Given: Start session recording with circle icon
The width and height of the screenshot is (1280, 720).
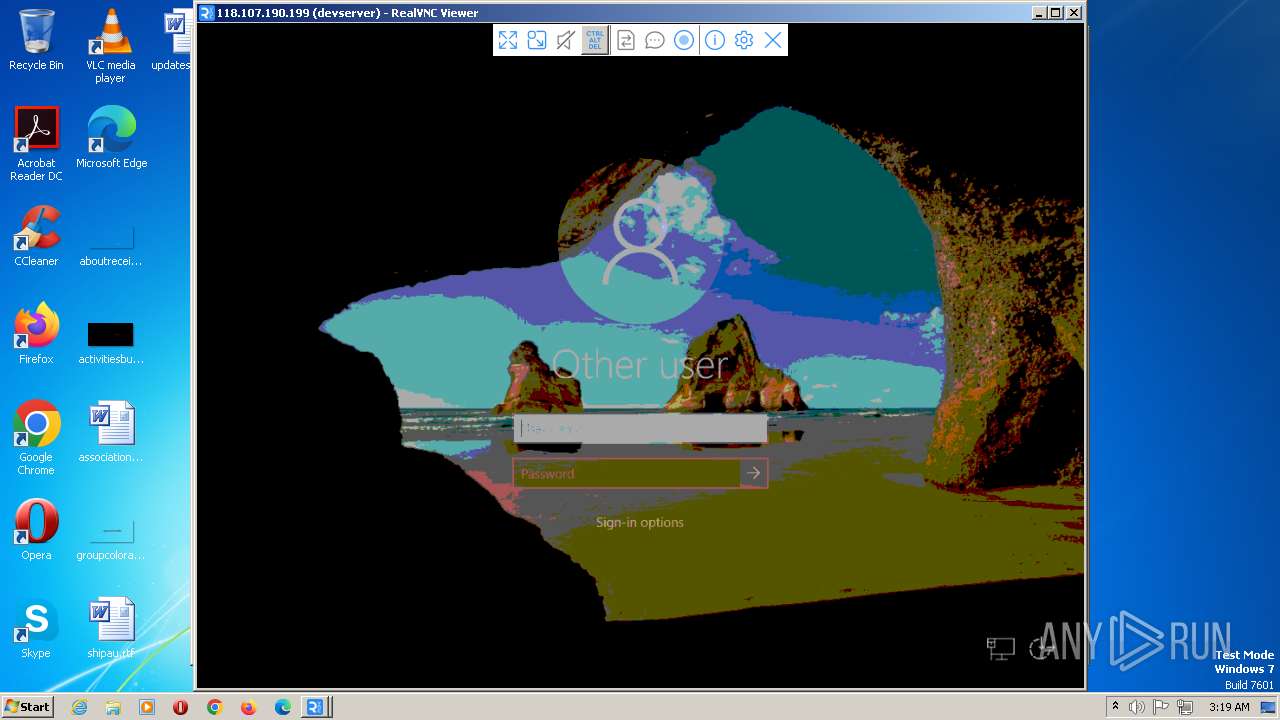Looking at the screenshot, I should tap(684, 40).
